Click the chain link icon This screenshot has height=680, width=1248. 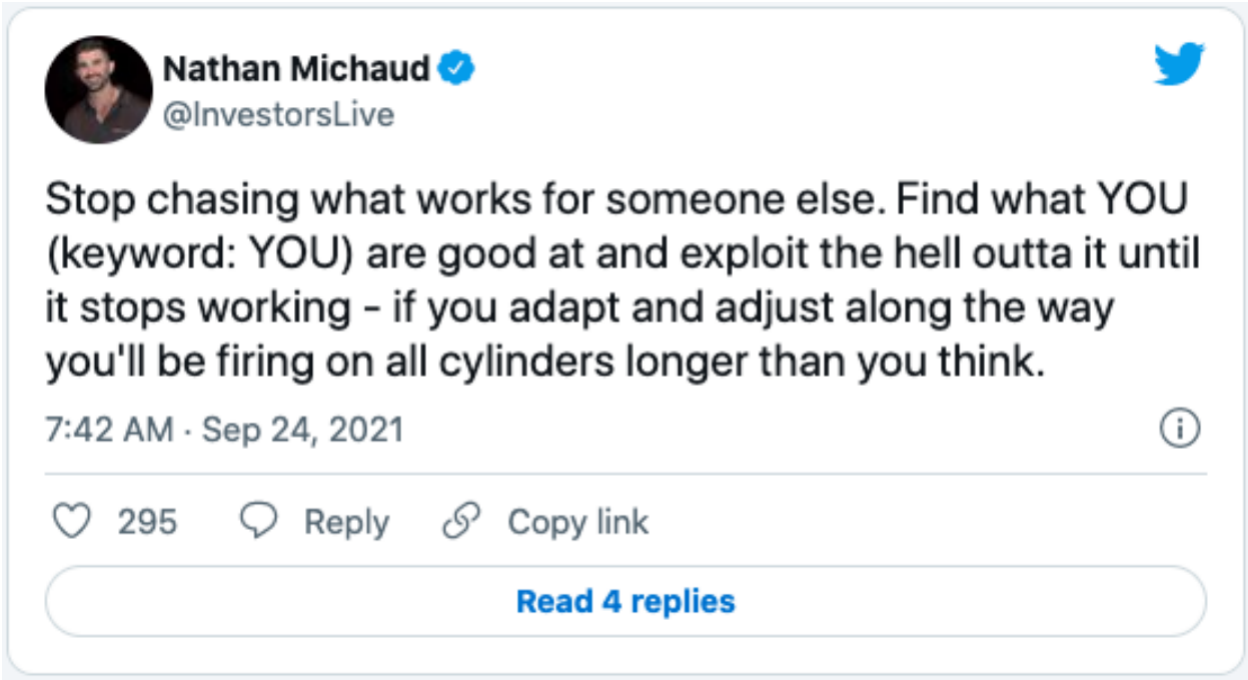[x=461, y=522]
